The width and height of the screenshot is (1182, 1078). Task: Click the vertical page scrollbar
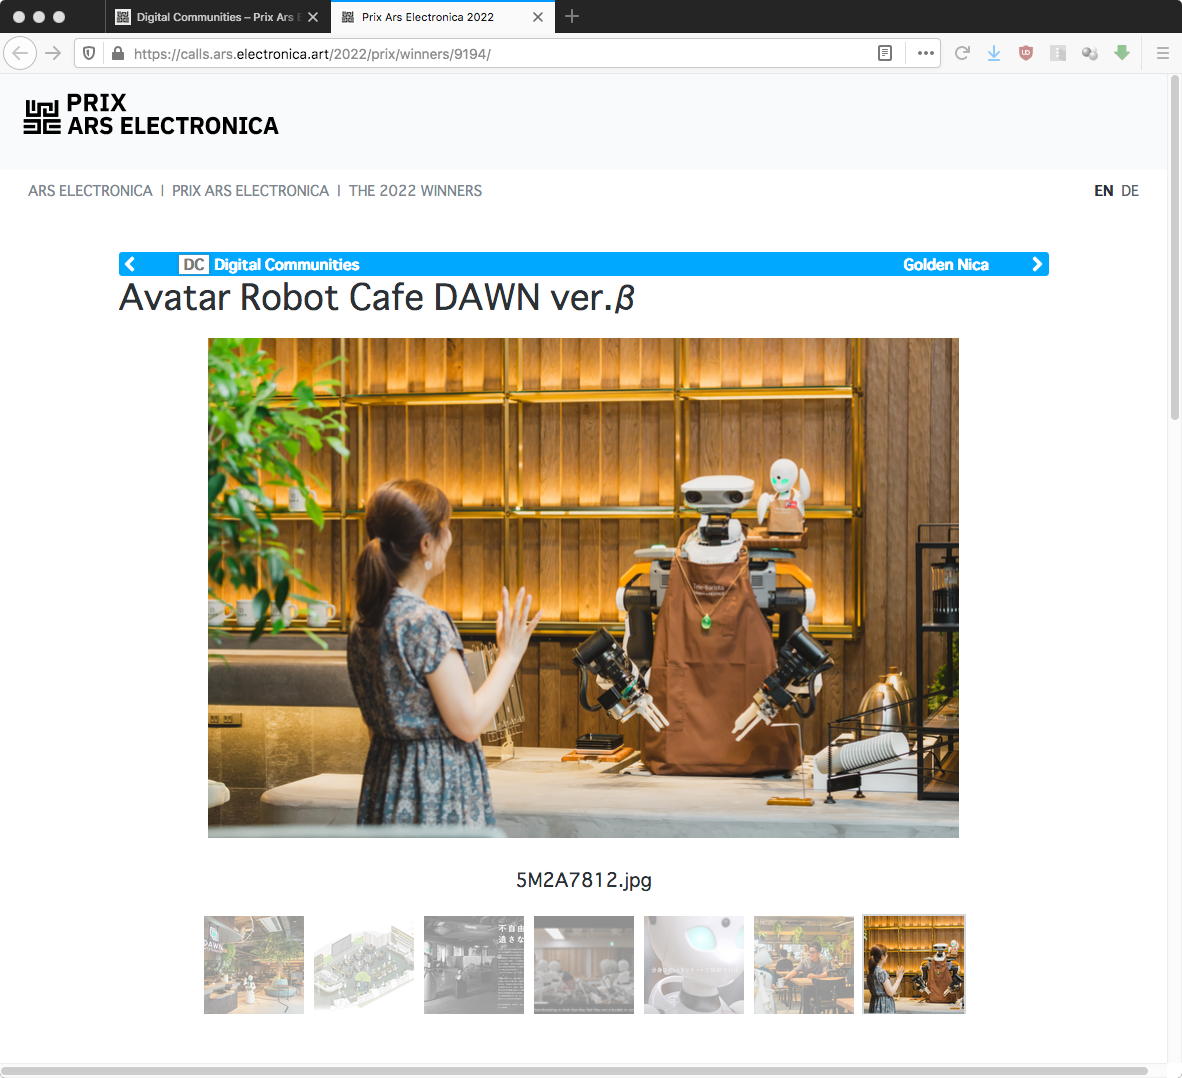[x=1174, y=248]
